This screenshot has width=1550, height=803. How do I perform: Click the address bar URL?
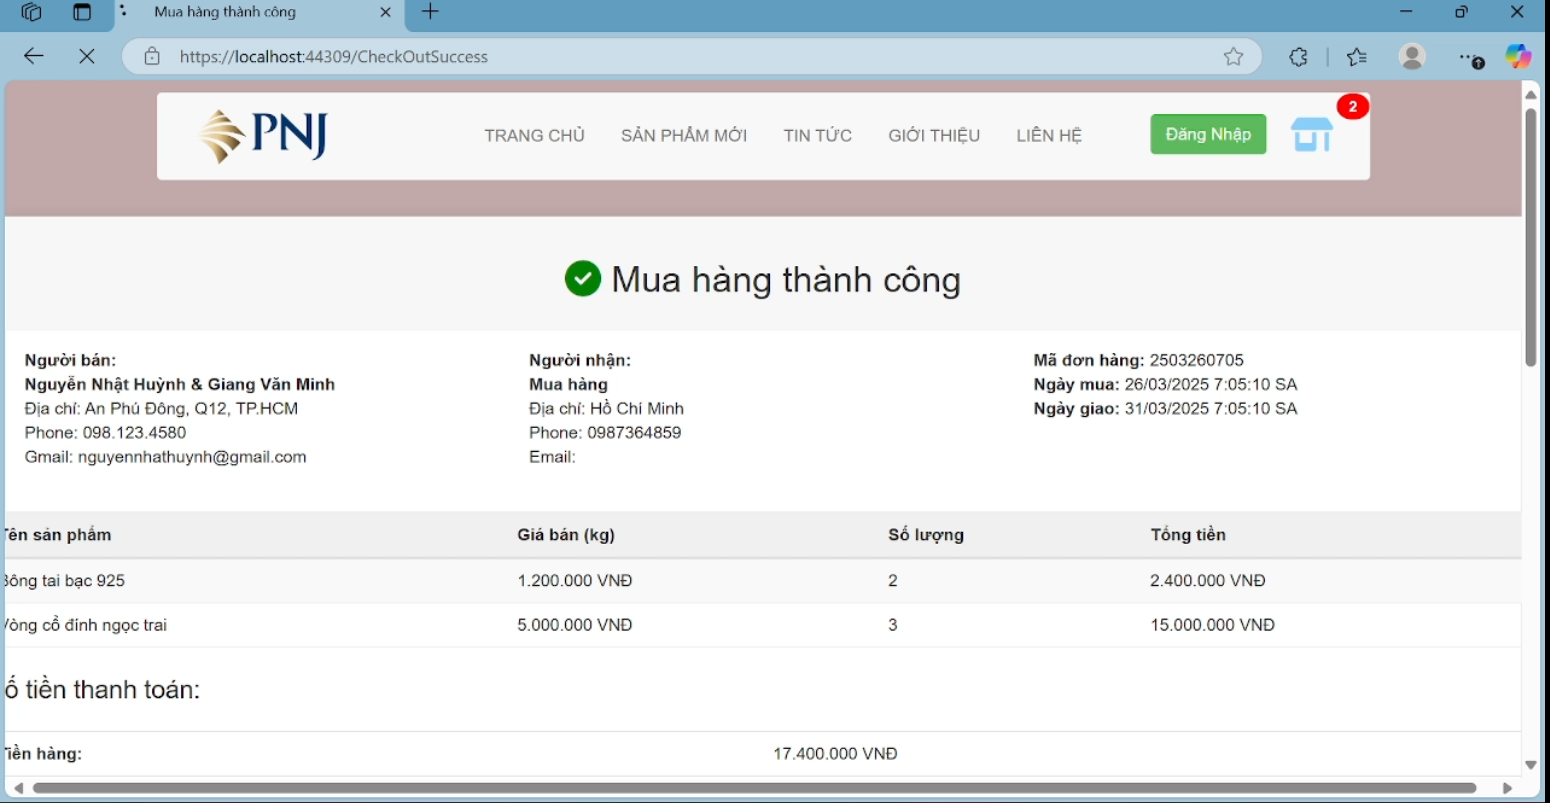coord(334,57)
